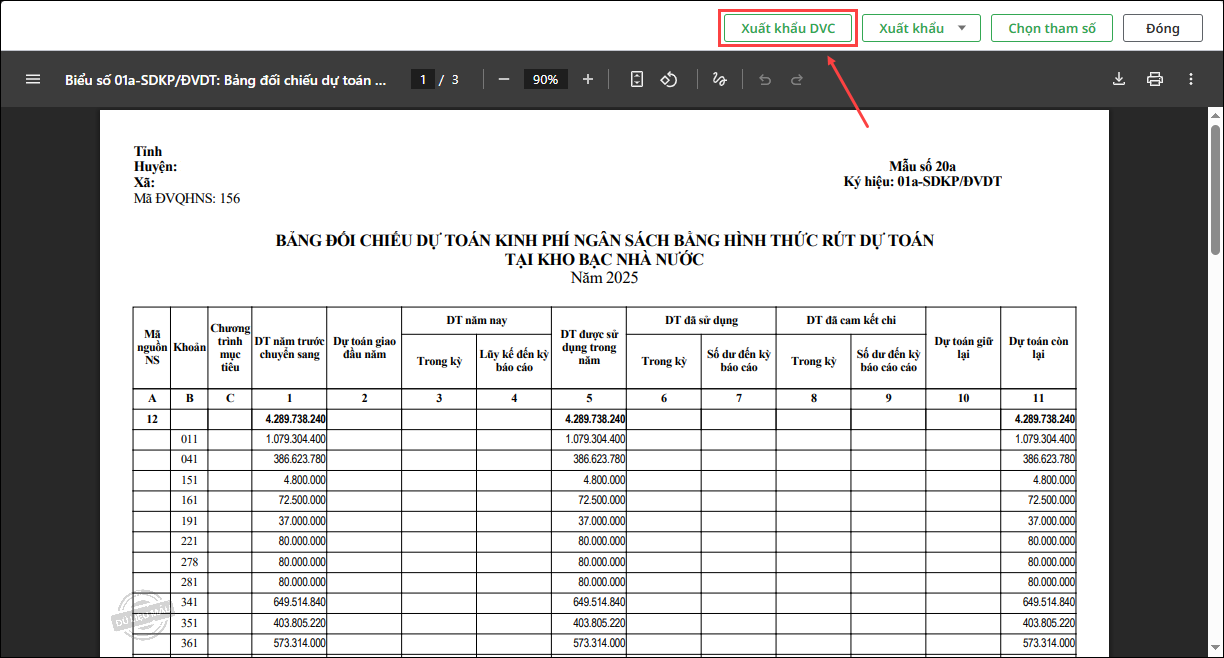Click Khoản cell 161

[189, 500]
